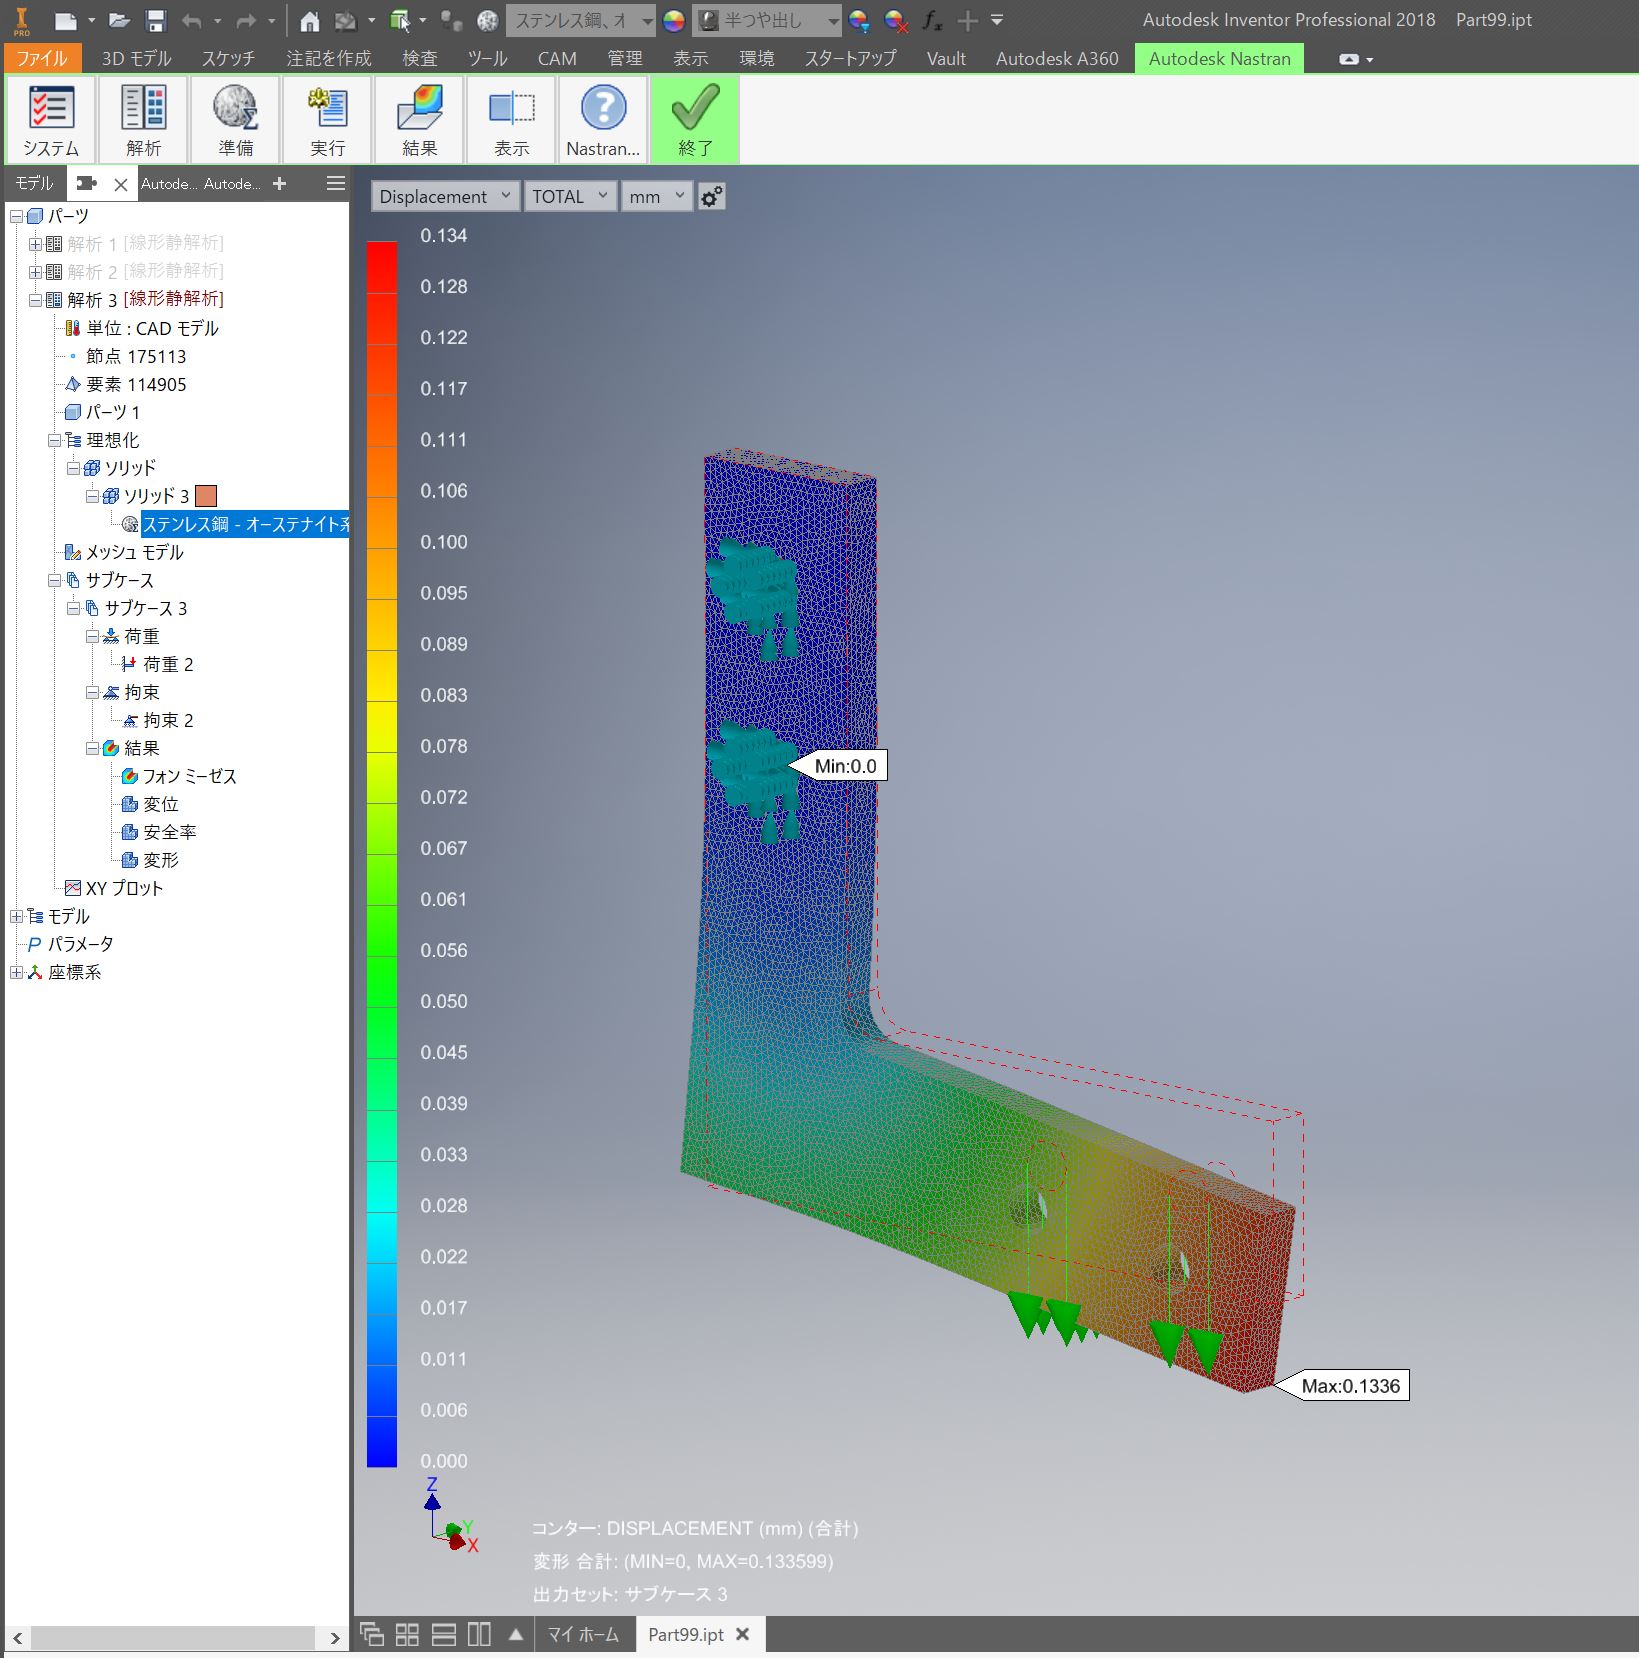
Task: Click the Min:0.0 probe label
Action: [845, 766]
